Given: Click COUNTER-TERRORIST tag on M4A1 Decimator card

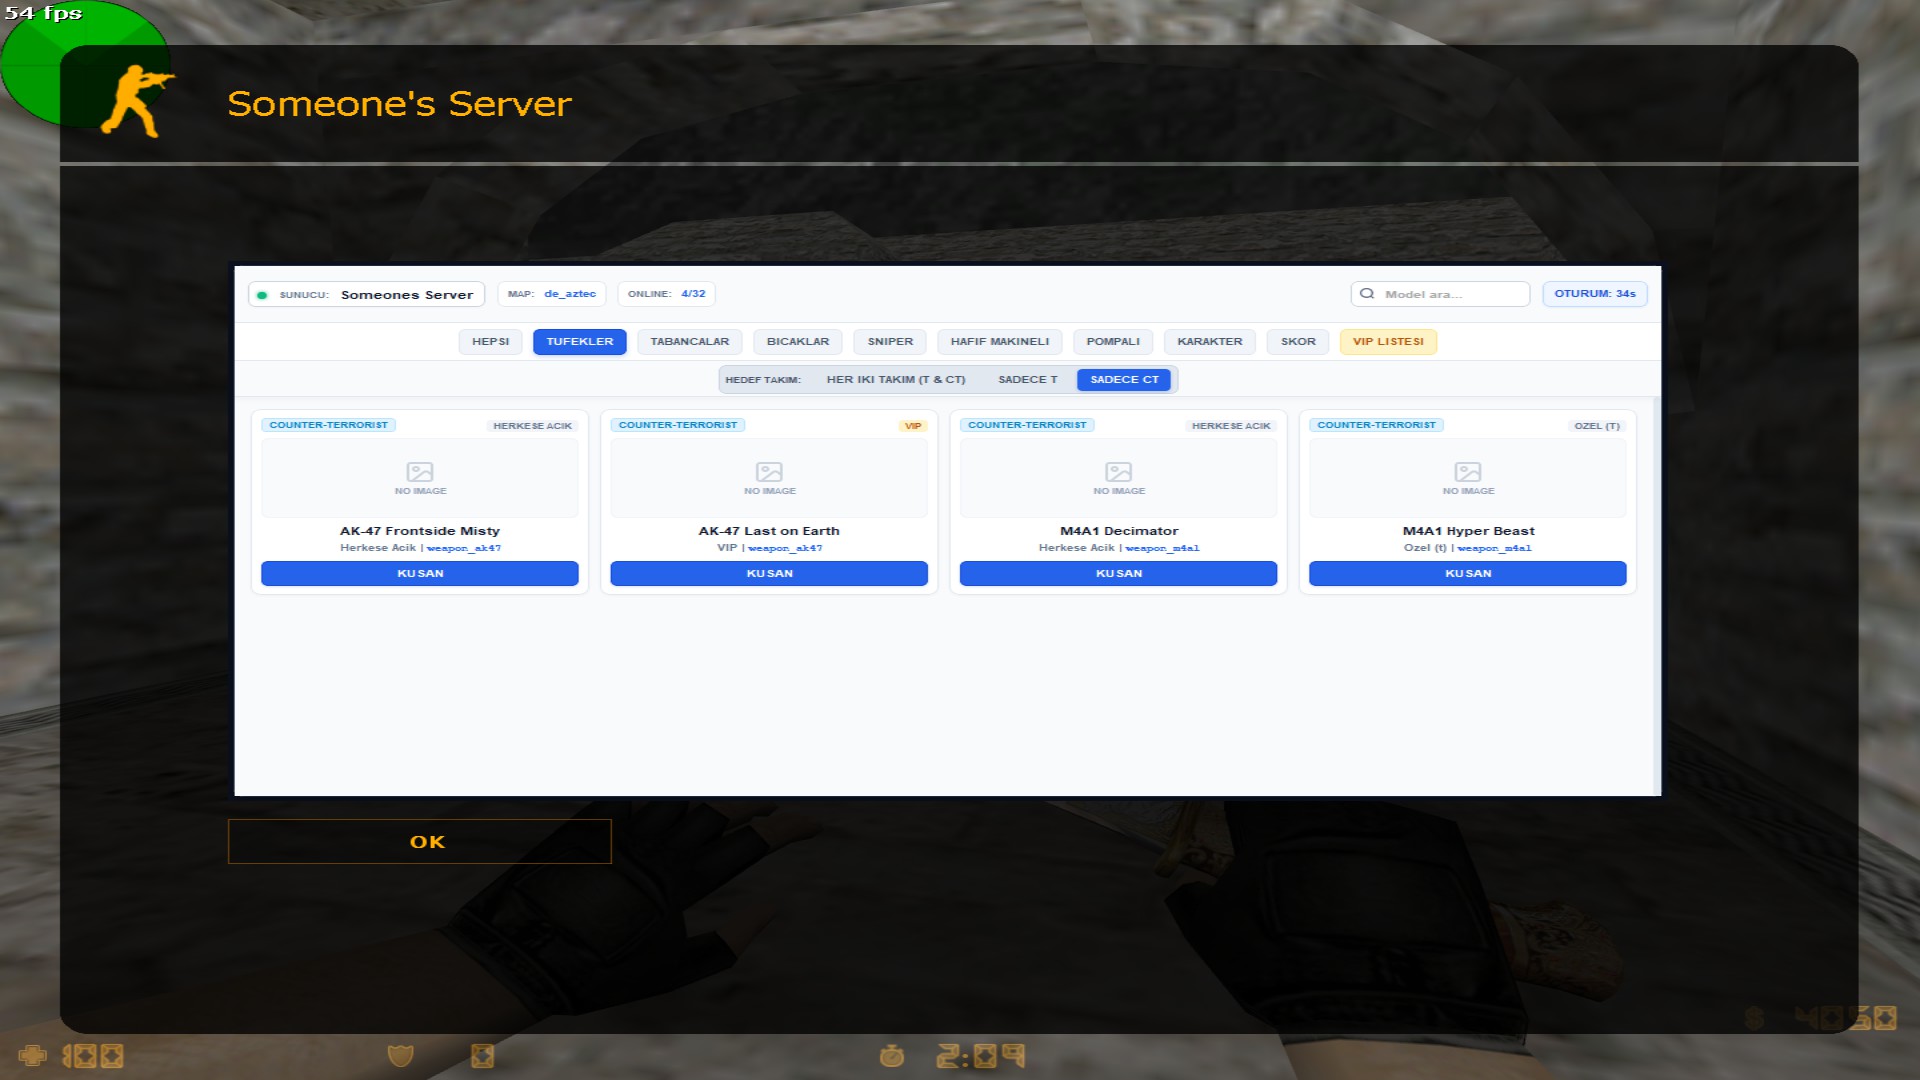Looking at the screenshot, I should [1027, 425].
